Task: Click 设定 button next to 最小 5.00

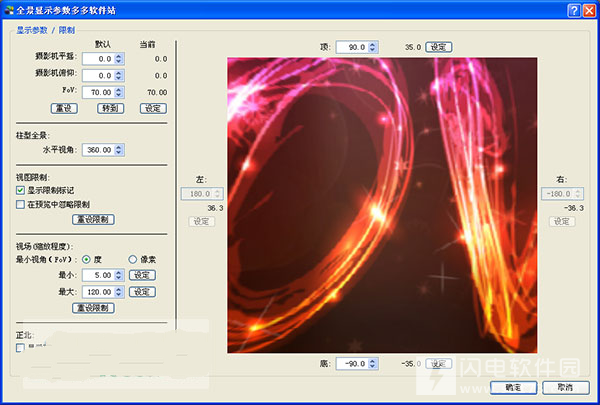Action: [142, 275]
